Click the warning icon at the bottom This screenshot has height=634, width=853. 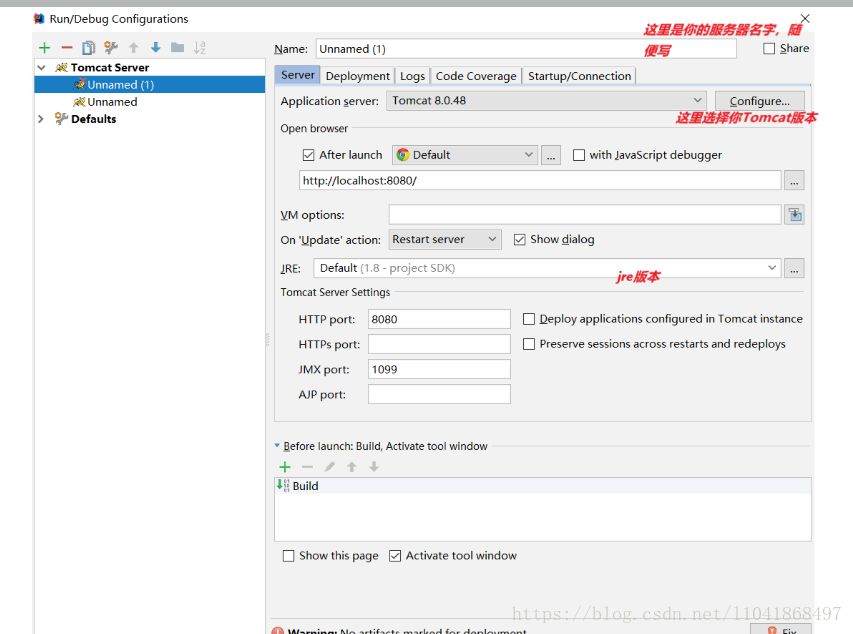coord(277,631)
